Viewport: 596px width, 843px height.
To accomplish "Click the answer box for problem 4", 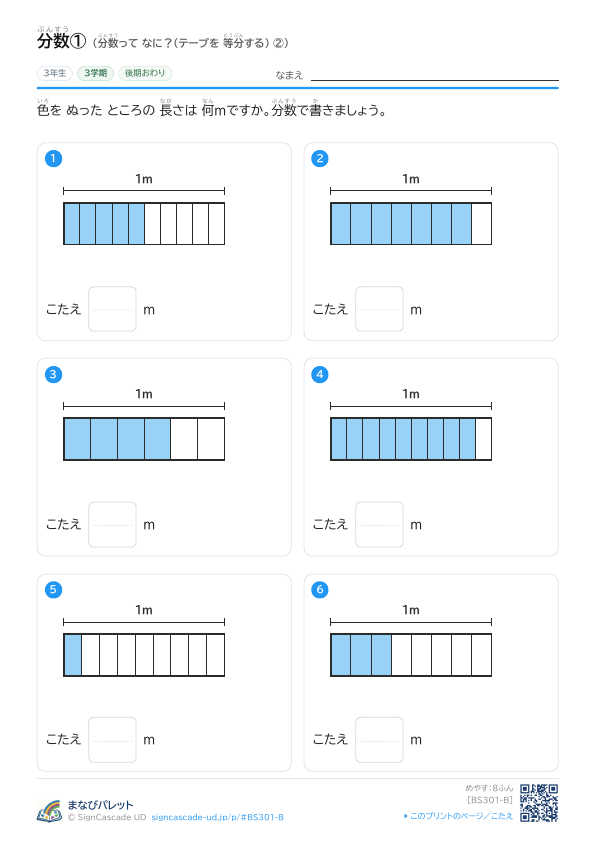I will (x=379, y=525).
